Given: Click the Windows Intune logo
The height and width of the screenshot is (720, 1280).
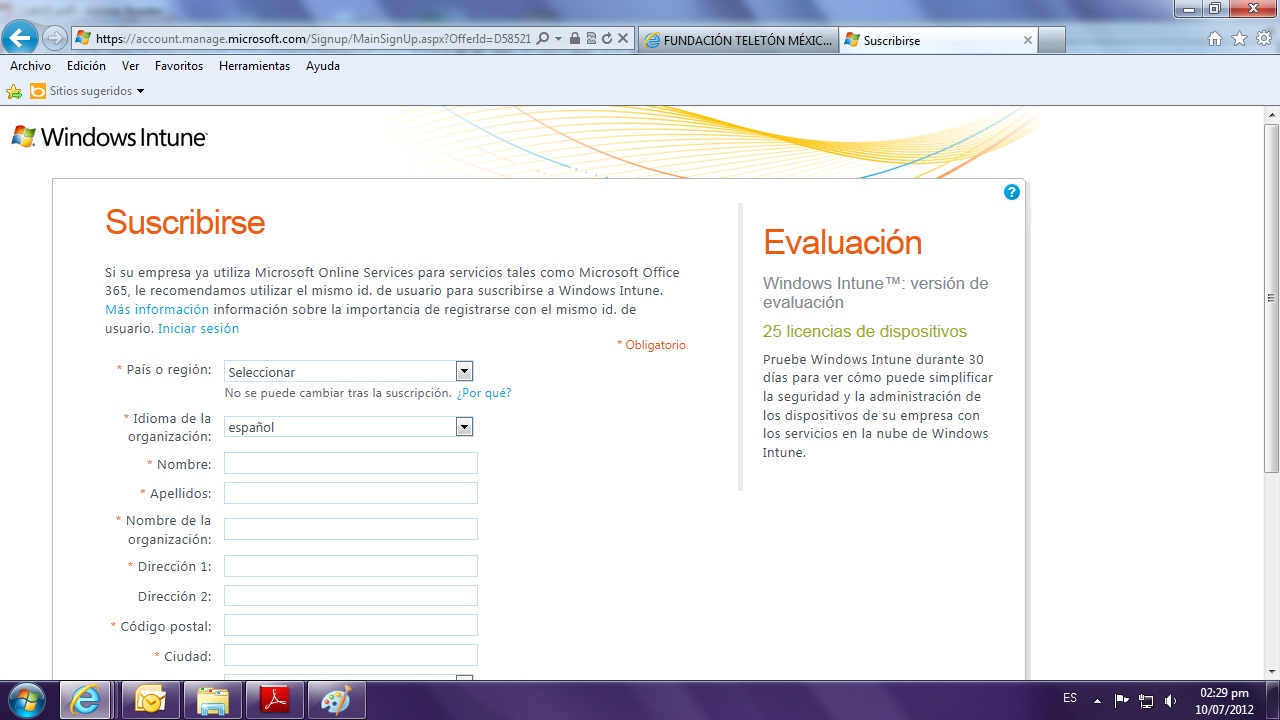Looking at the screenshot, I should [109, 137].
